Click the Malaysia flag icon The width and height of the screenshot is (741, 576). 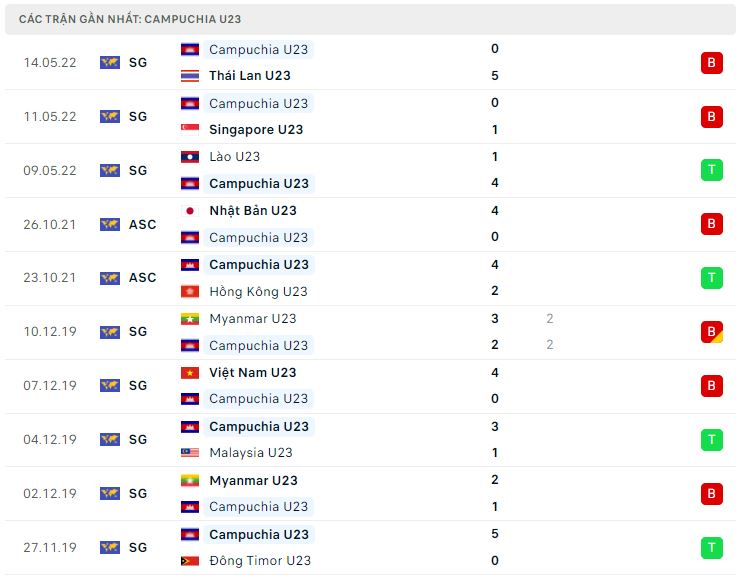190,453
